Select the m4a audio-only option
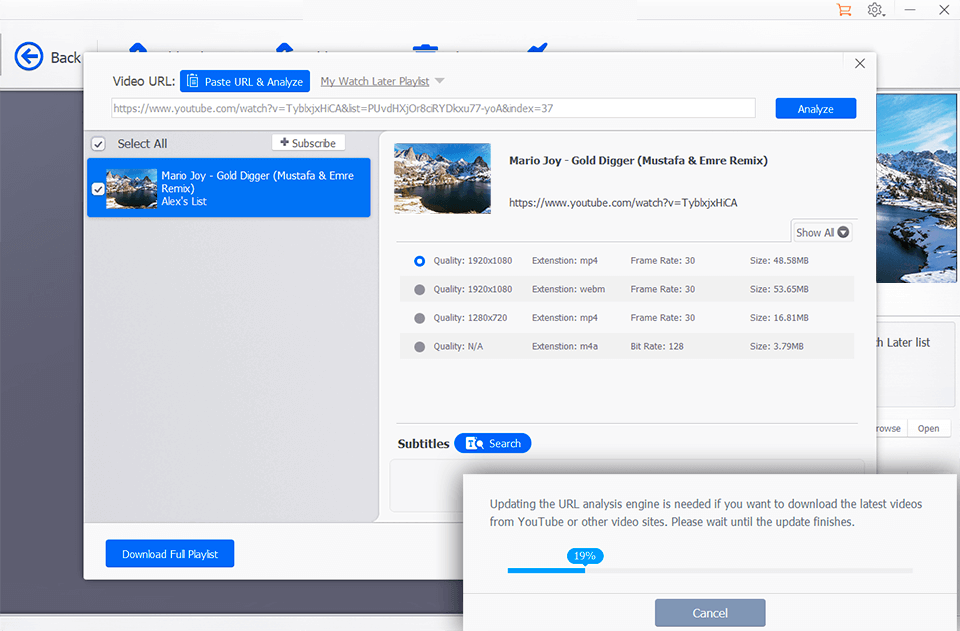Viewport: 960px width, 631px height. [420, 347]
